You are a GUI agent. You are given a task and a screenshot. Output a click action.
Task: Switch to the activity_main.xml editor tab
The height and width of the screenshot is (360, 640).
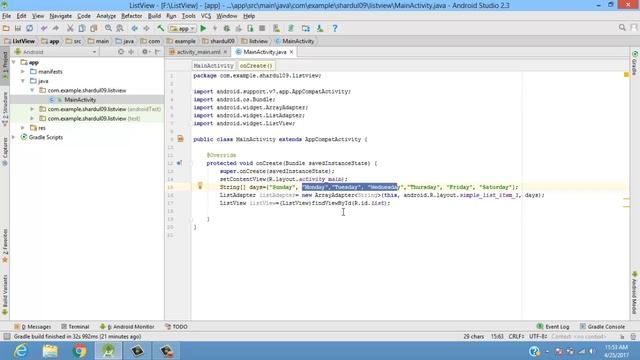pyautogui.click(x=198, y=52)
